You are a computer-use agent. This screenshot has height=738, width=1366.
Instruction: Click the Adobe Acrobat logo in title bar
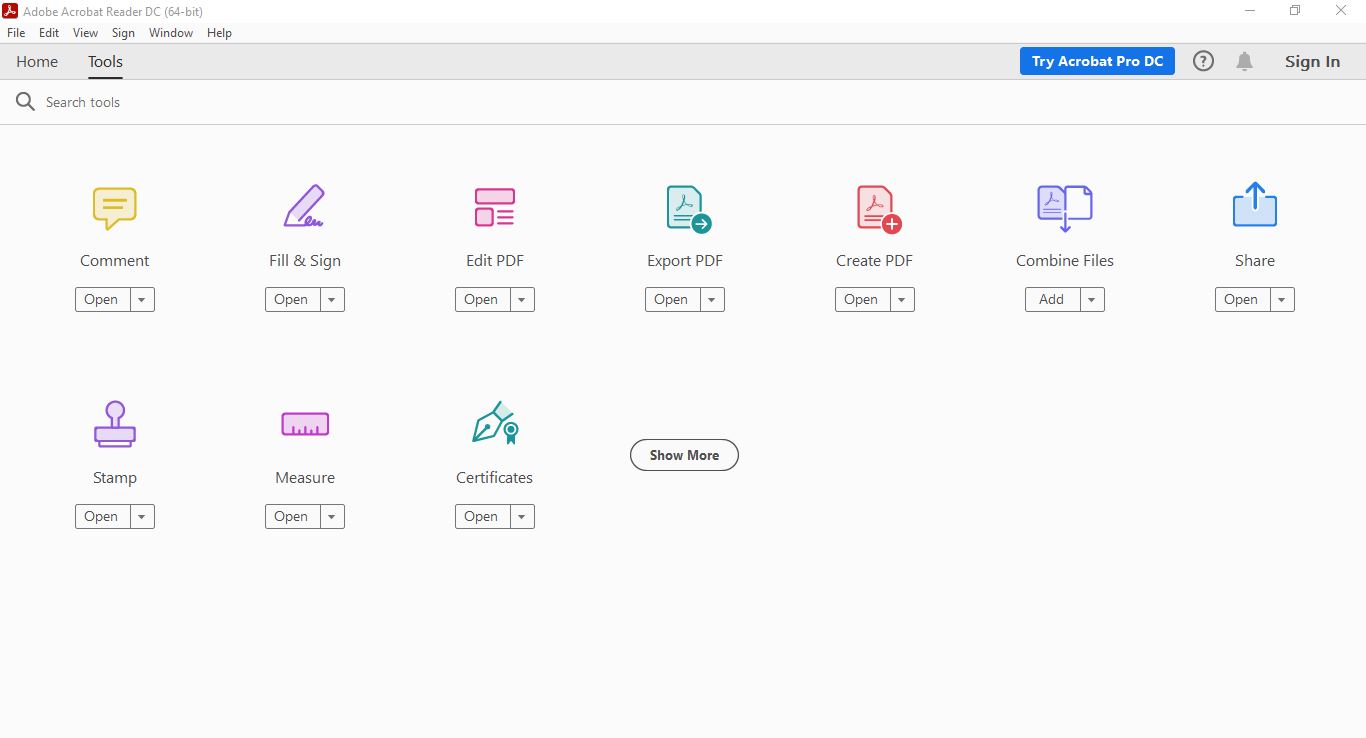point(10,11)
